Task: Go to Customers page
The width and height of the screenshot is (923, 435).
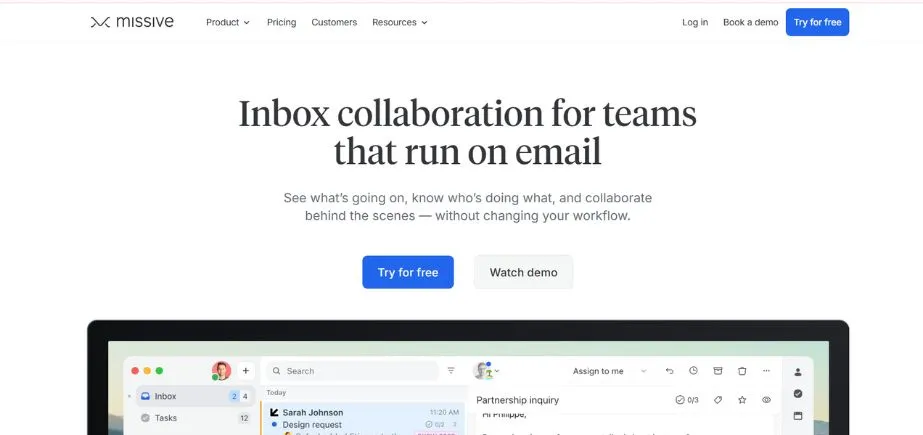Action: (x=334, y=22)
